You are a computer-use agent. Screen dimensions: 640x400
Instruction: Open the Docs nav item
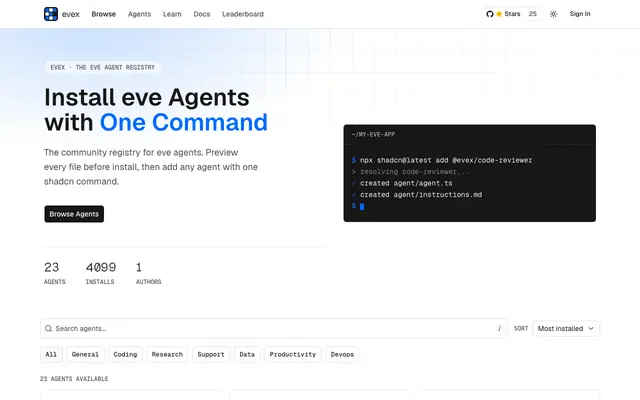pyautogui.click(x=202, y=14)
